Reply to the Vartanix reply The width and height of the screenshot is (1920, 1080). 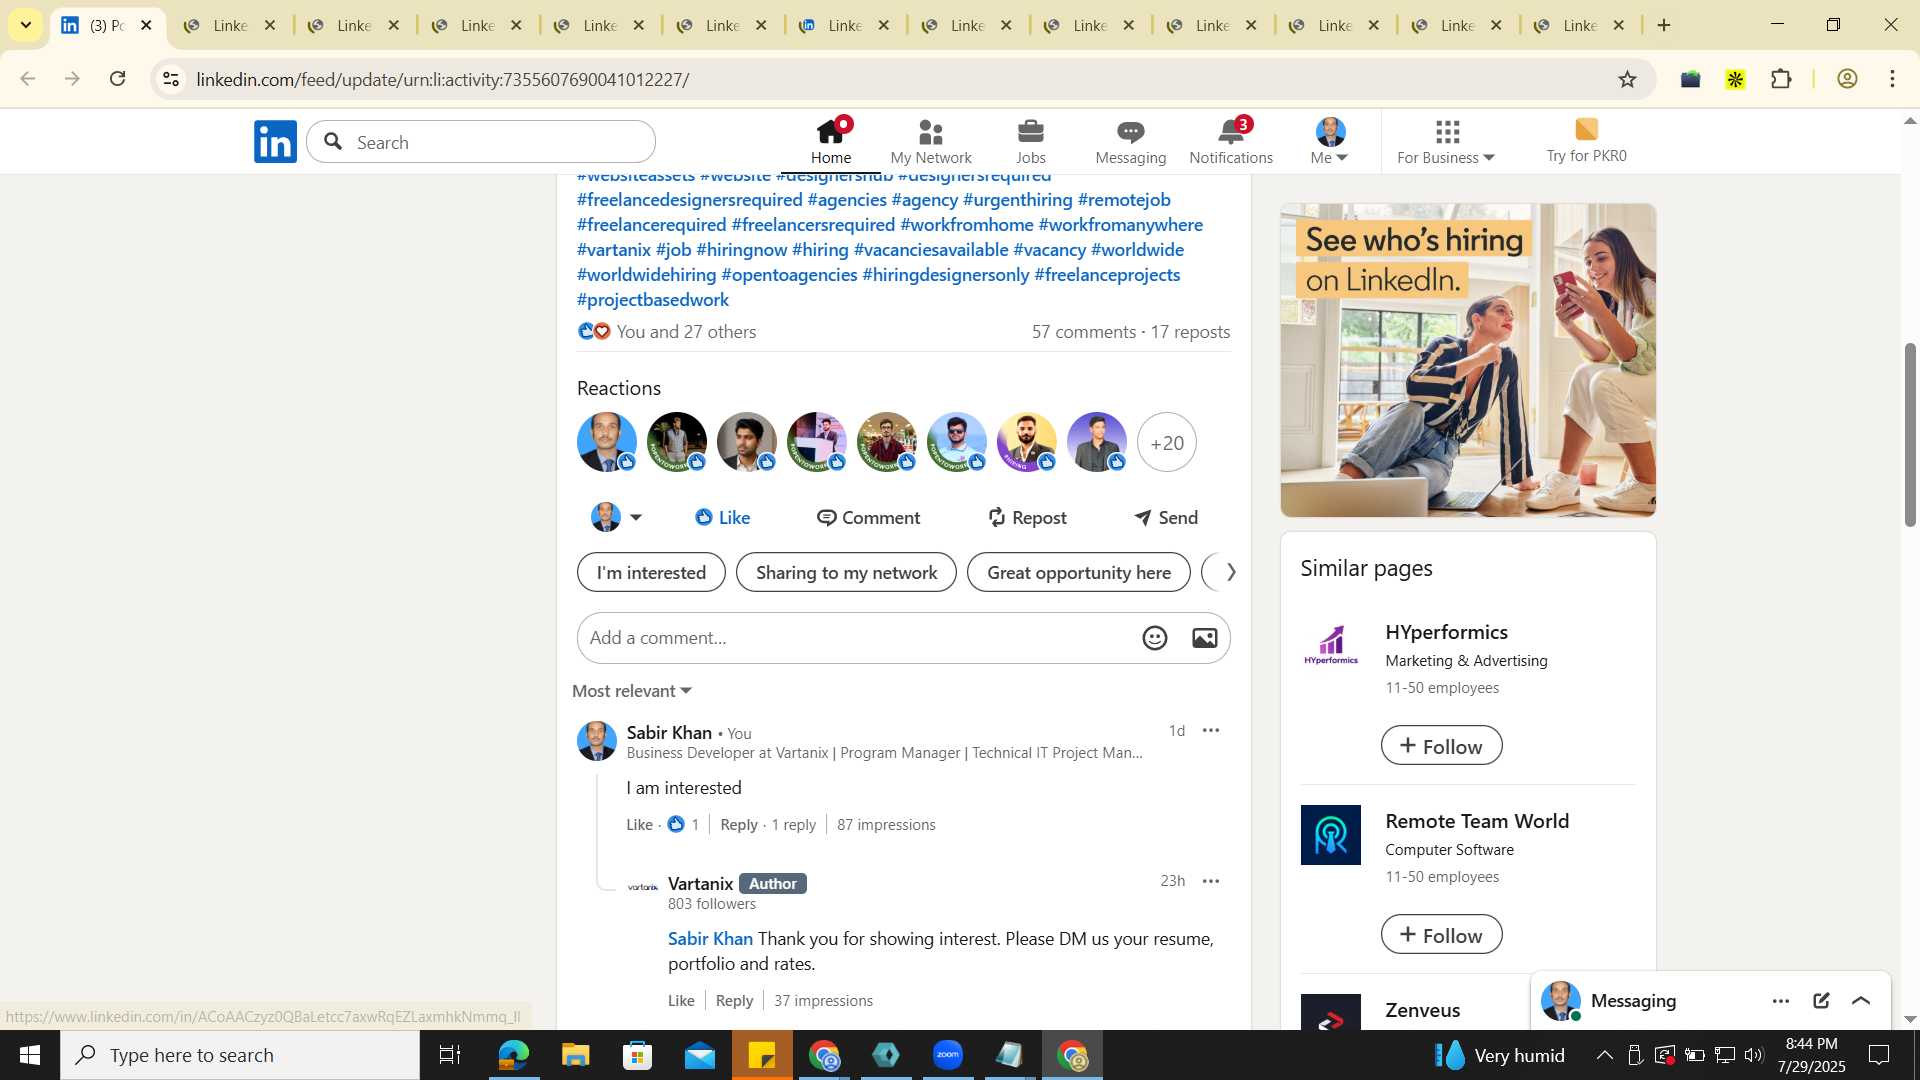(x=734, y=1000)
